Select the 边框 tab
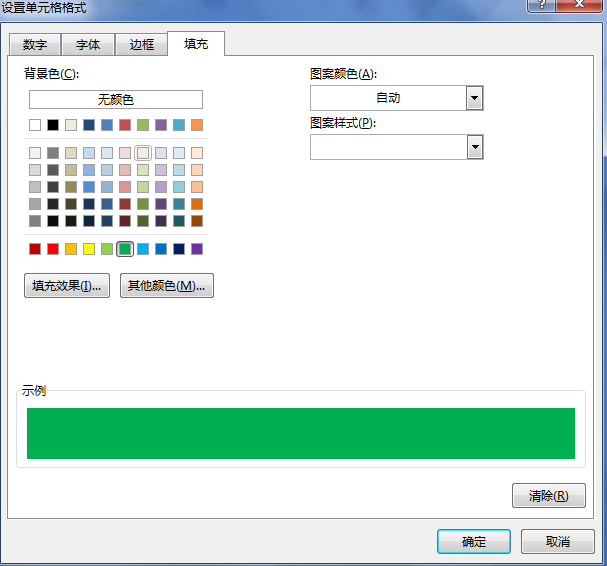Screen dimensions: 607x566 [142, 45]
